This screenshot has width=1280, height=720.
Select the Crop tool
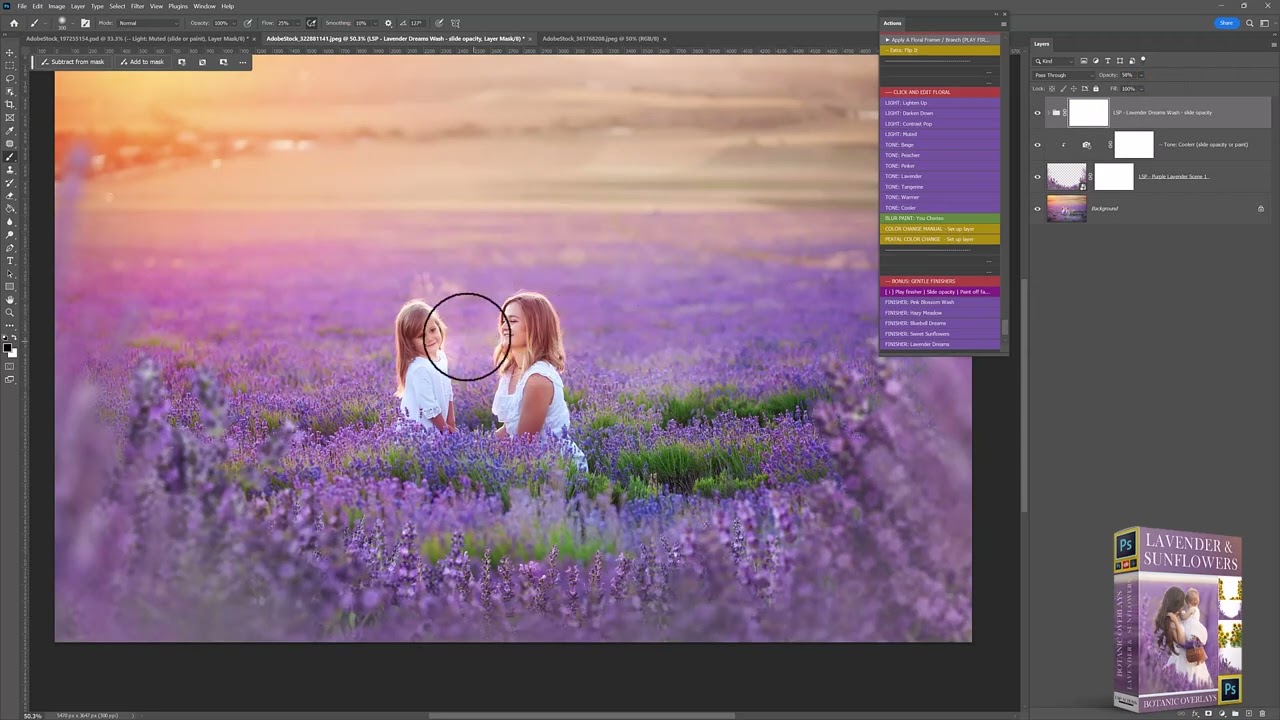point(10,104)
